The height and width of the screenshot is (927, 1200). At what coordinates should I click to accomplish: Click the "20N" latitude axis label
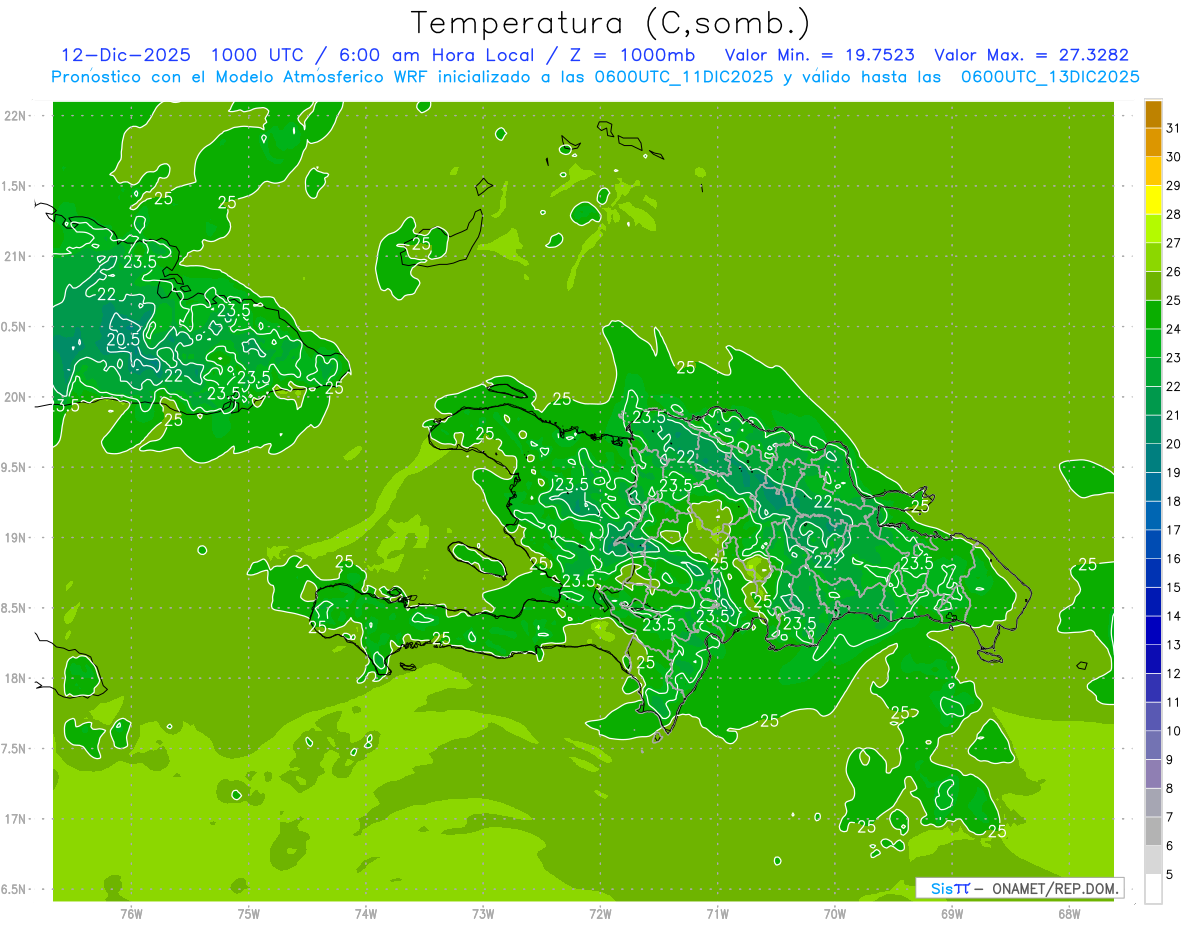[17, 397]
